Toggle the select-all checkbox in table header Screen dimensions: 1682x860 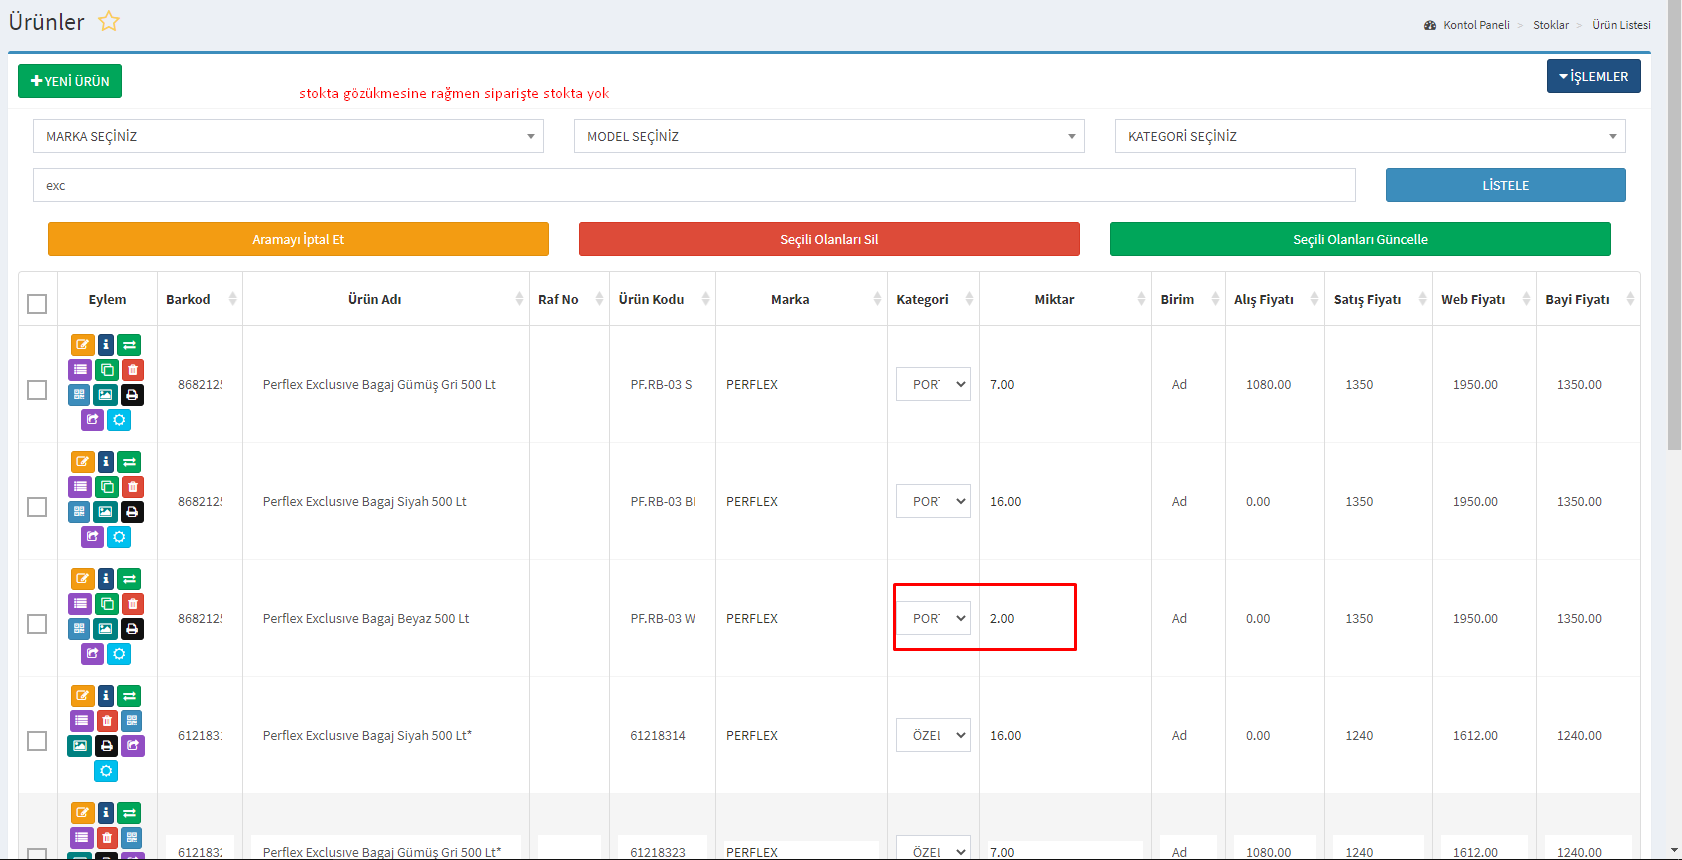[37, 304]
